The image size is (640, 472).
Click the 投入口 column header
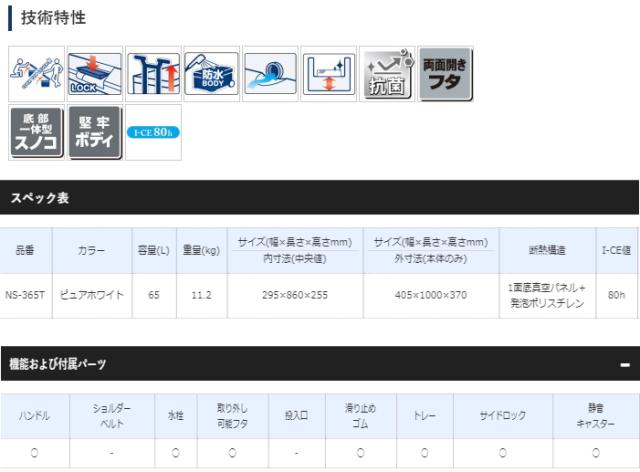click(297, 416)
